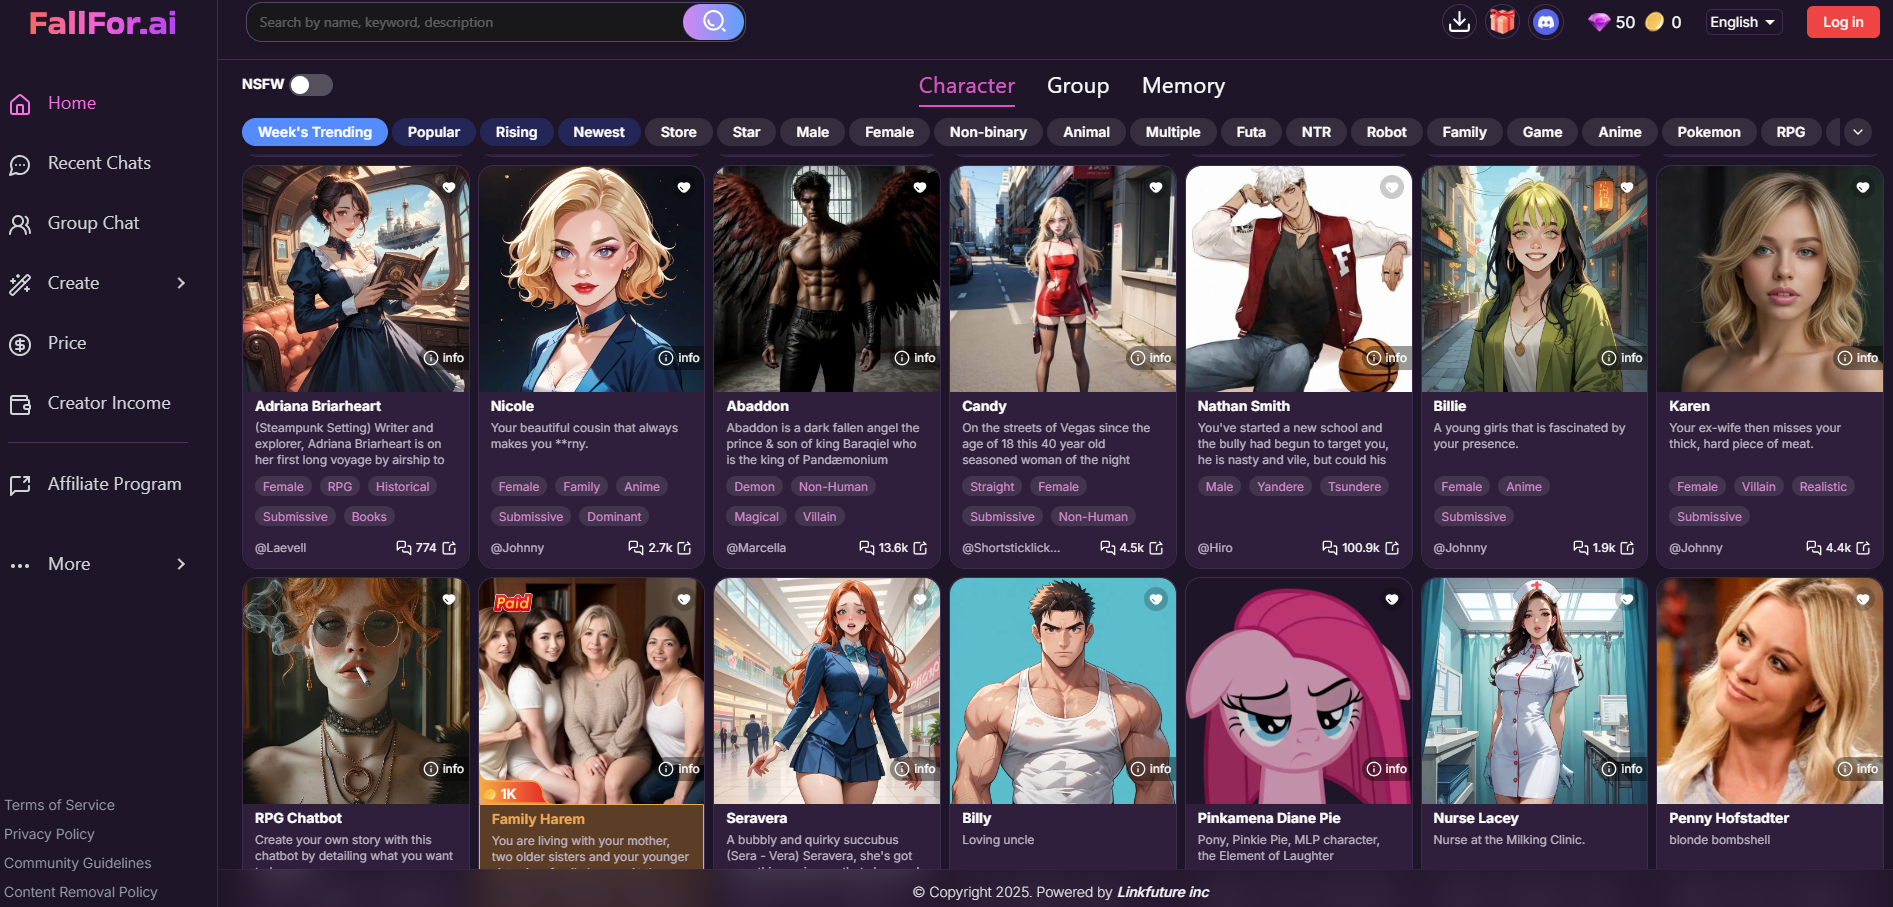Favorite Karen with the heart toggle
Image resolution: width=1893 pixels, height=907 pixels.
pyautogui.click(x=1863, y=187)
